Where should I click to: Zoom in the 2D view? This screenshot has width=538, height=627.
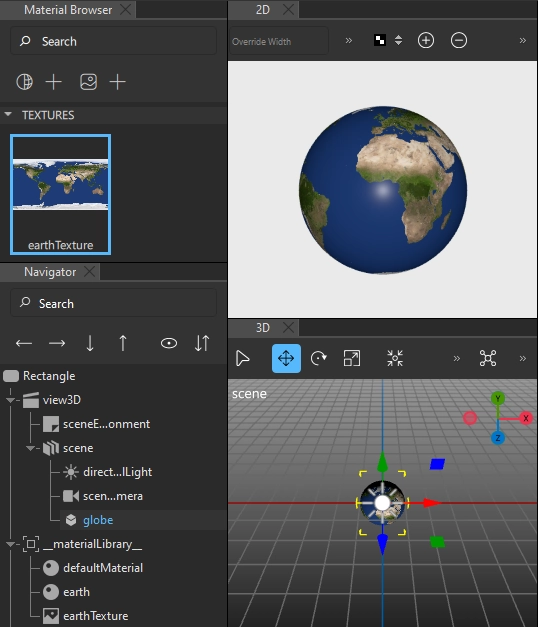pyautogui.click(x=426, y=40)
